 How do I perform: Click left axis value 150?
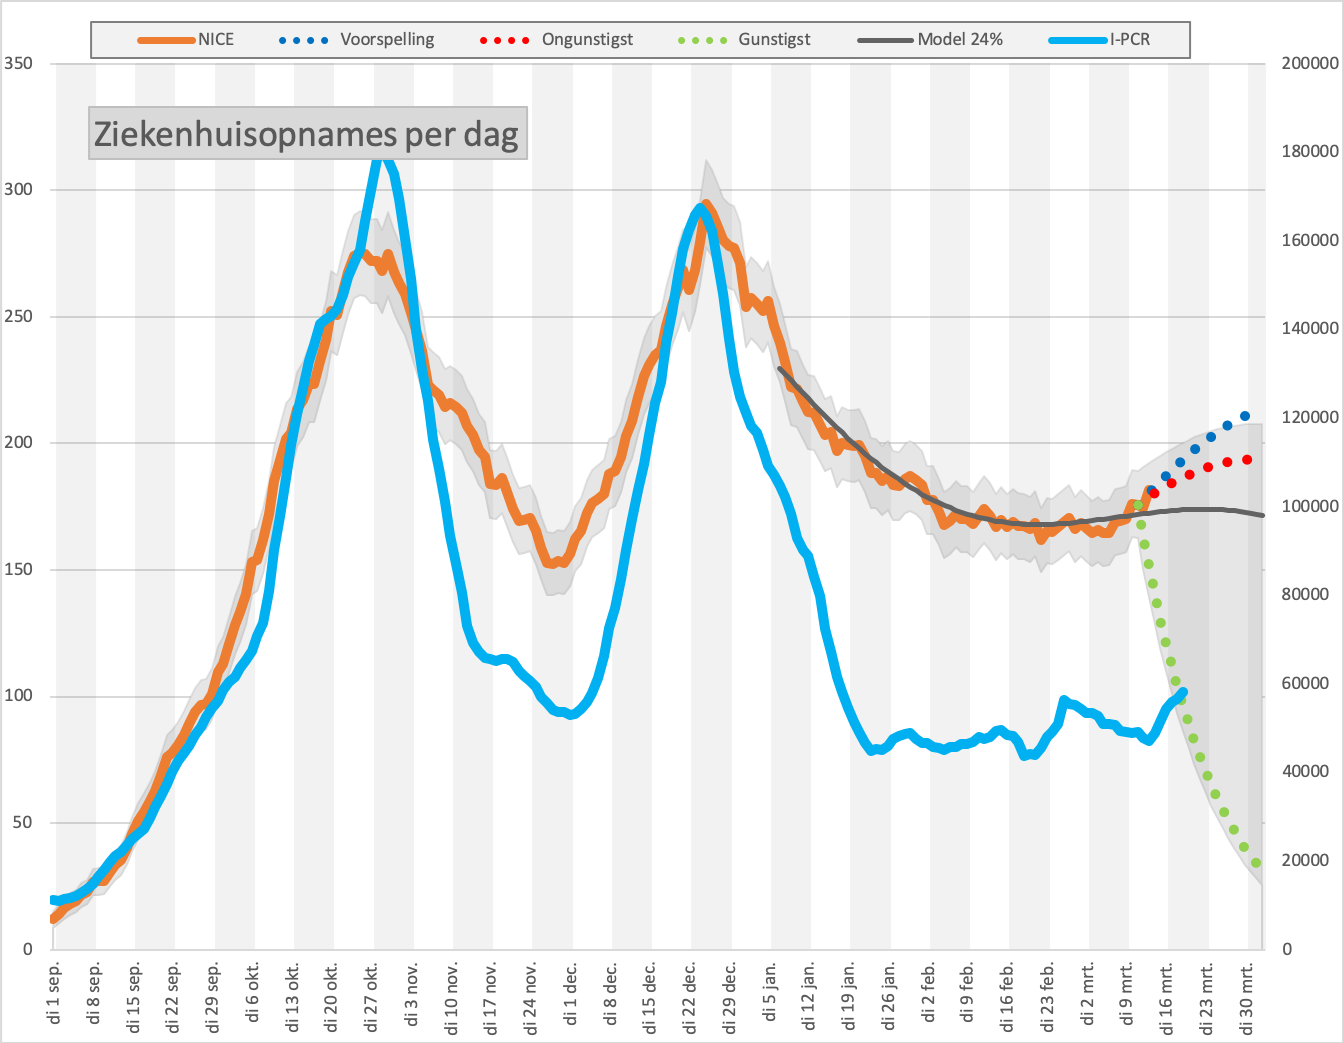(x=18, y=569)
